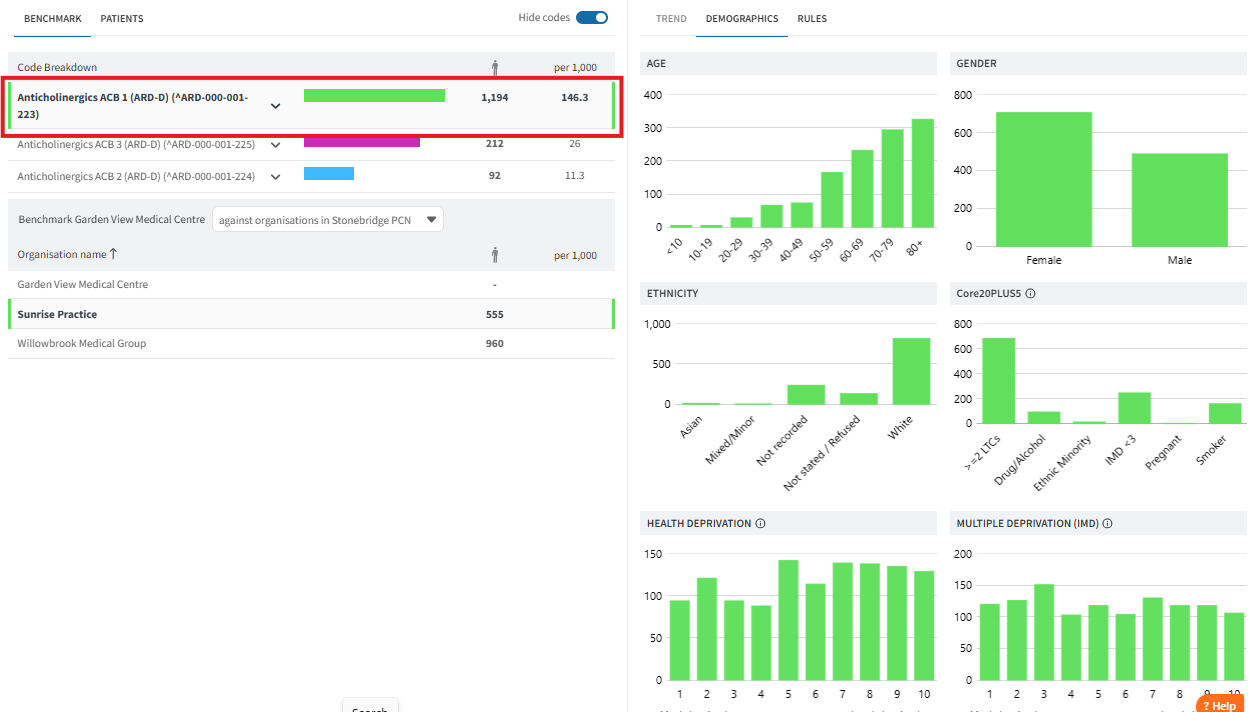Click the 212 count for ACB 3

point(494,144)
